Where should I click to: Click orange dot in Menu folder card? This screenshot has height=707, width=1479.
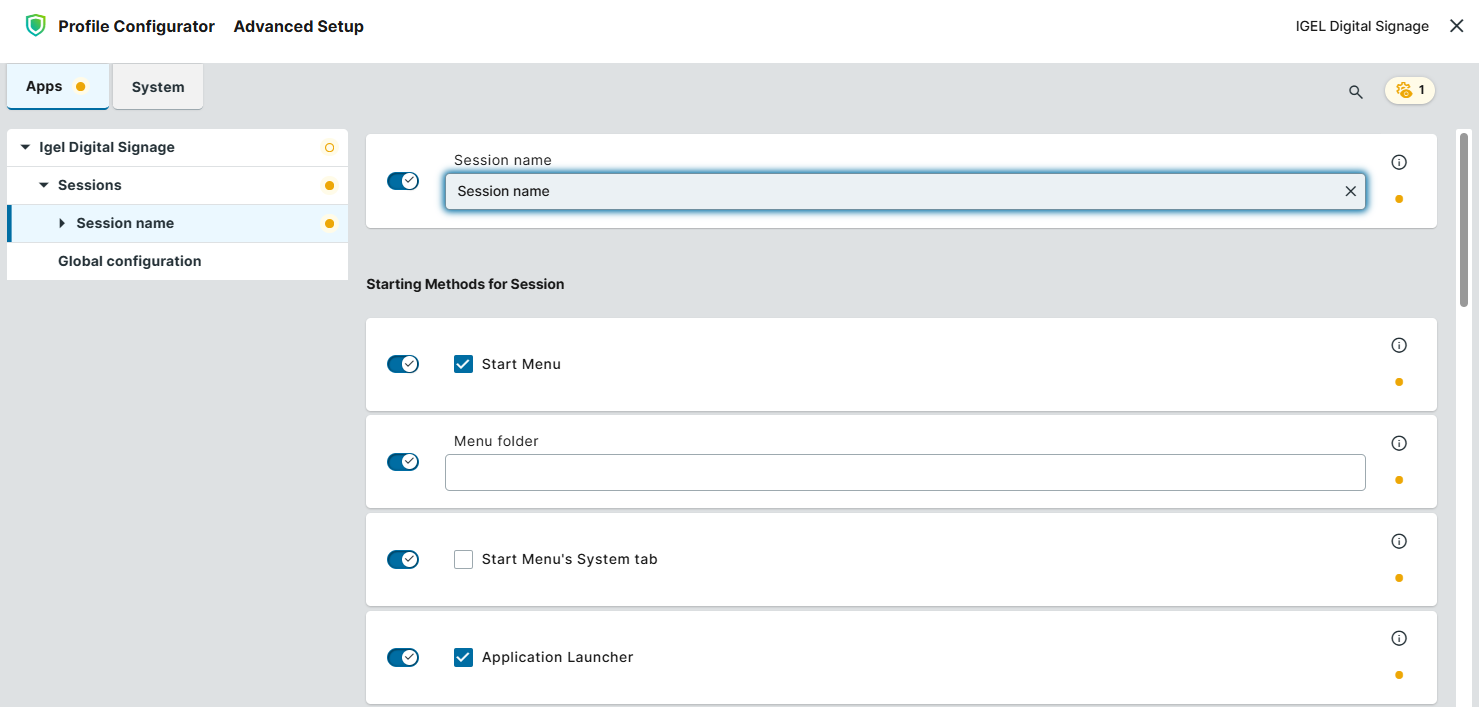point(1399,480)
